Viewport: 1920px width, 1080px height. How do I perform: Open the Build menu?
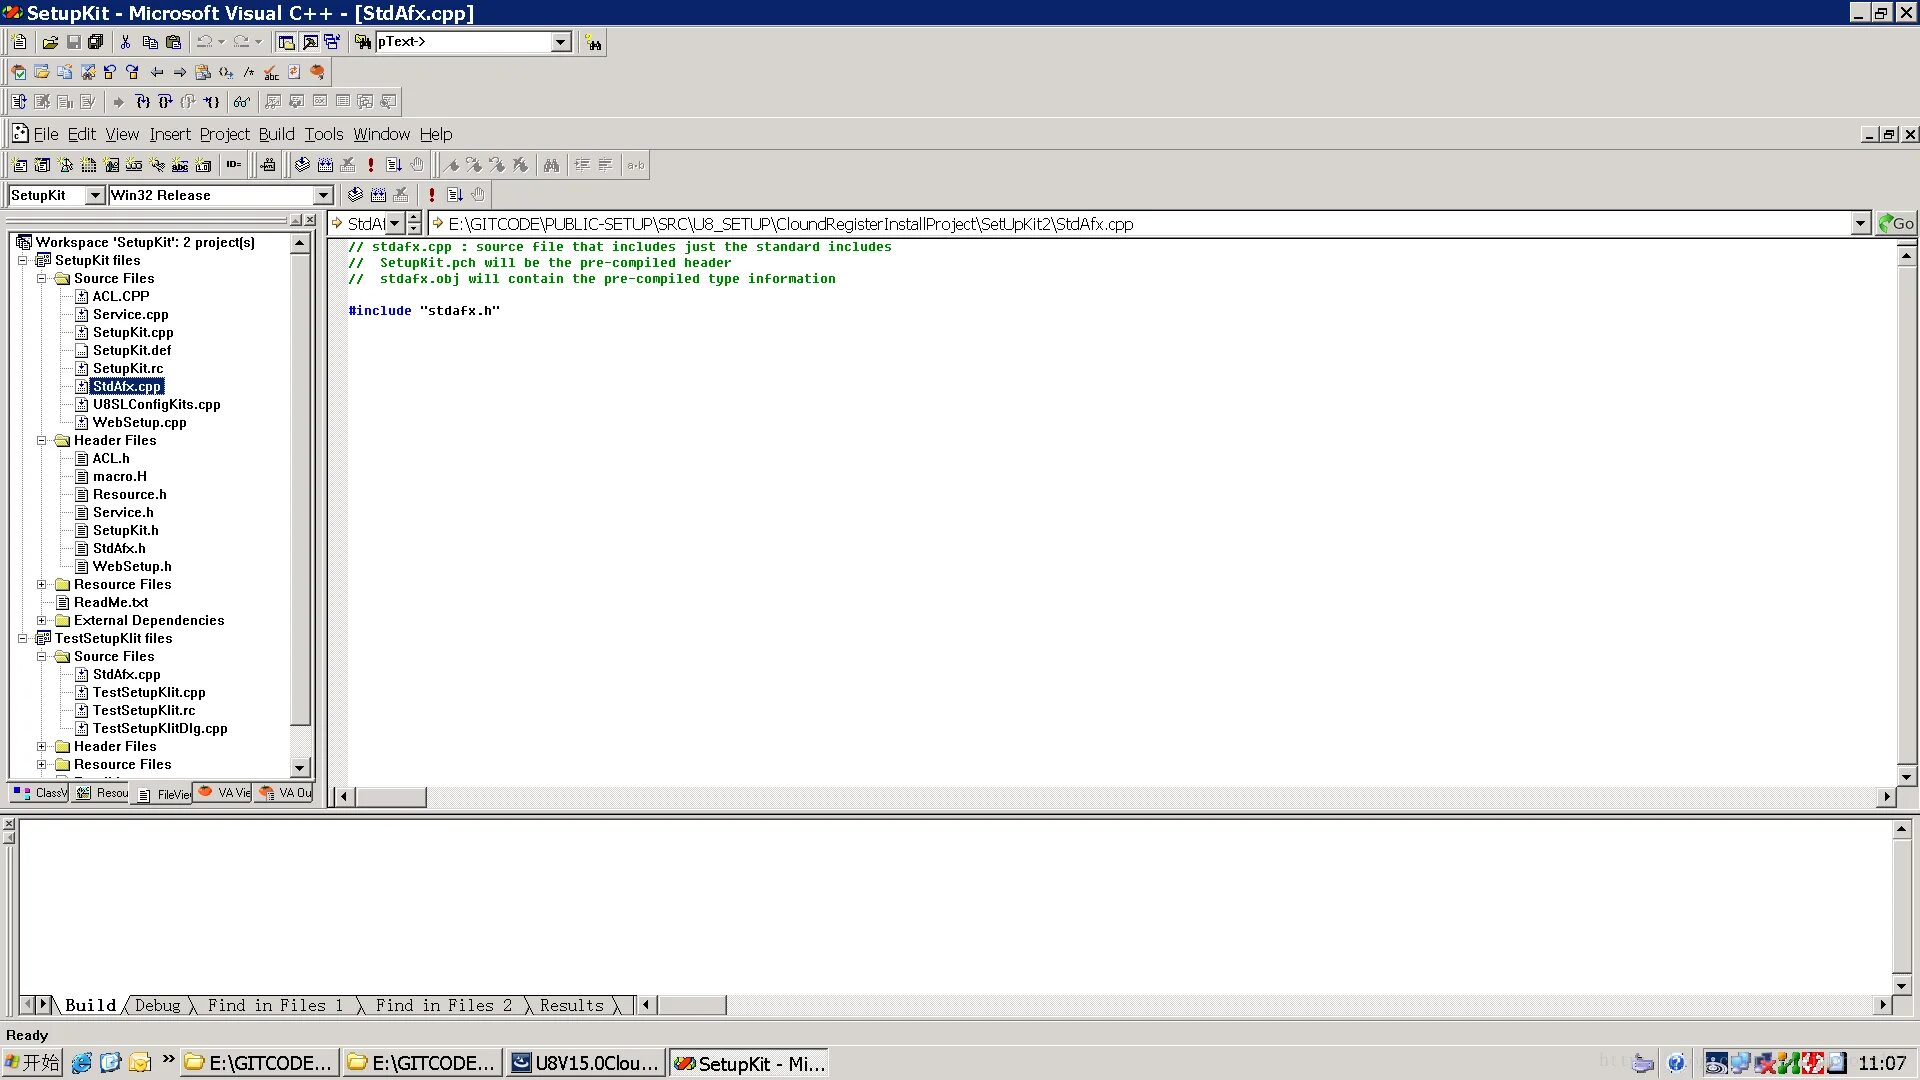[276, 134]
